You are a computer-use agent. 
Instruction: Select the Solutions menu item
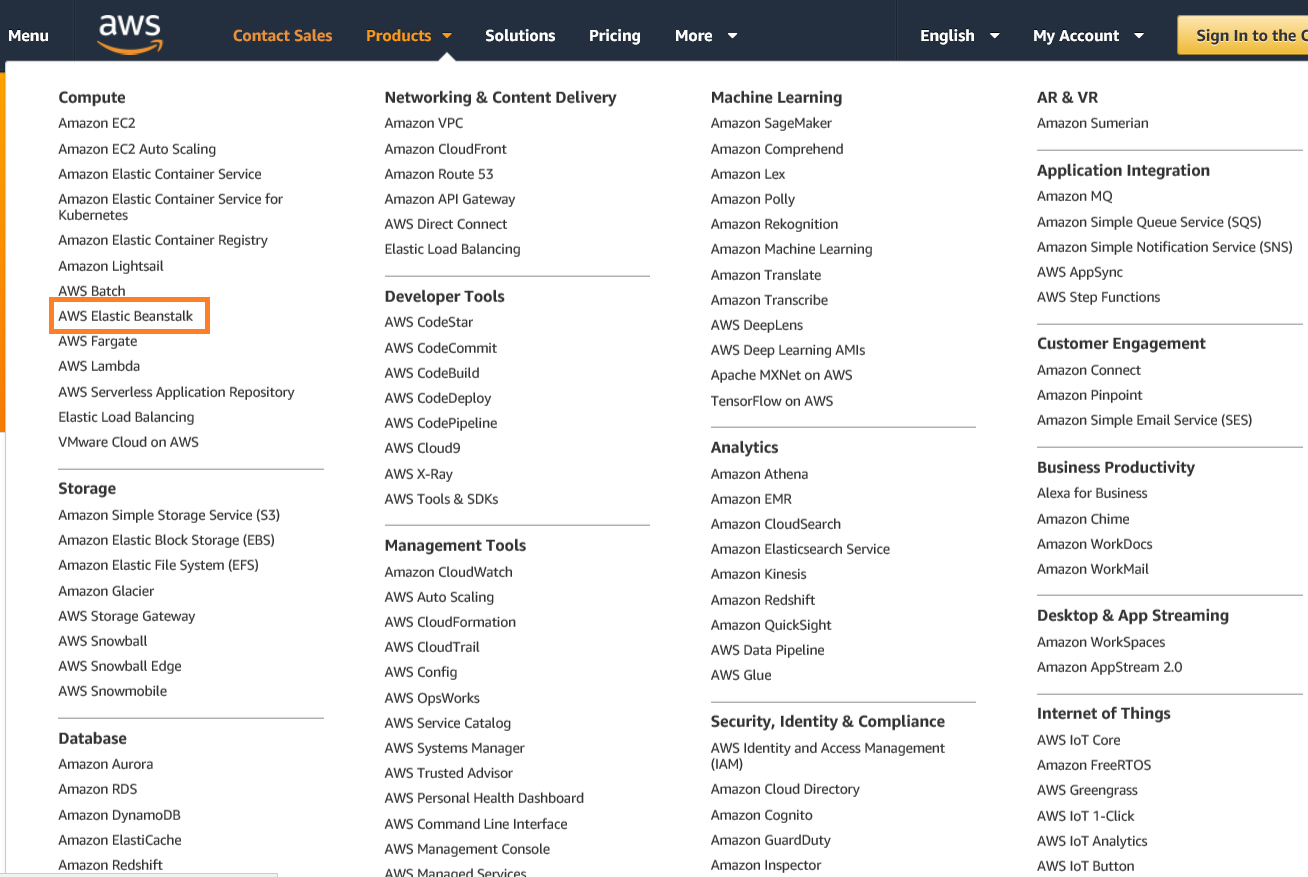pyautogui.click(x=520, y=34)
